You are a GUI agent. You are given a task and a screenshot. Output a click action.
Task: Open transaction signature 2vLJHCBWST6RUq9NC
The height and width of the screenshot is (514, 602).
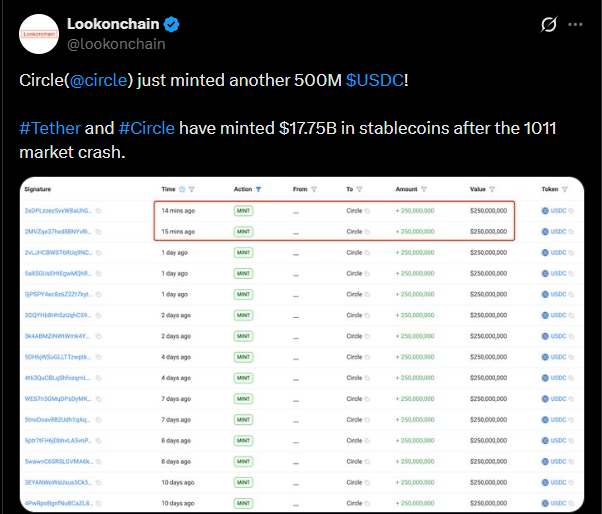coord(55,252)
